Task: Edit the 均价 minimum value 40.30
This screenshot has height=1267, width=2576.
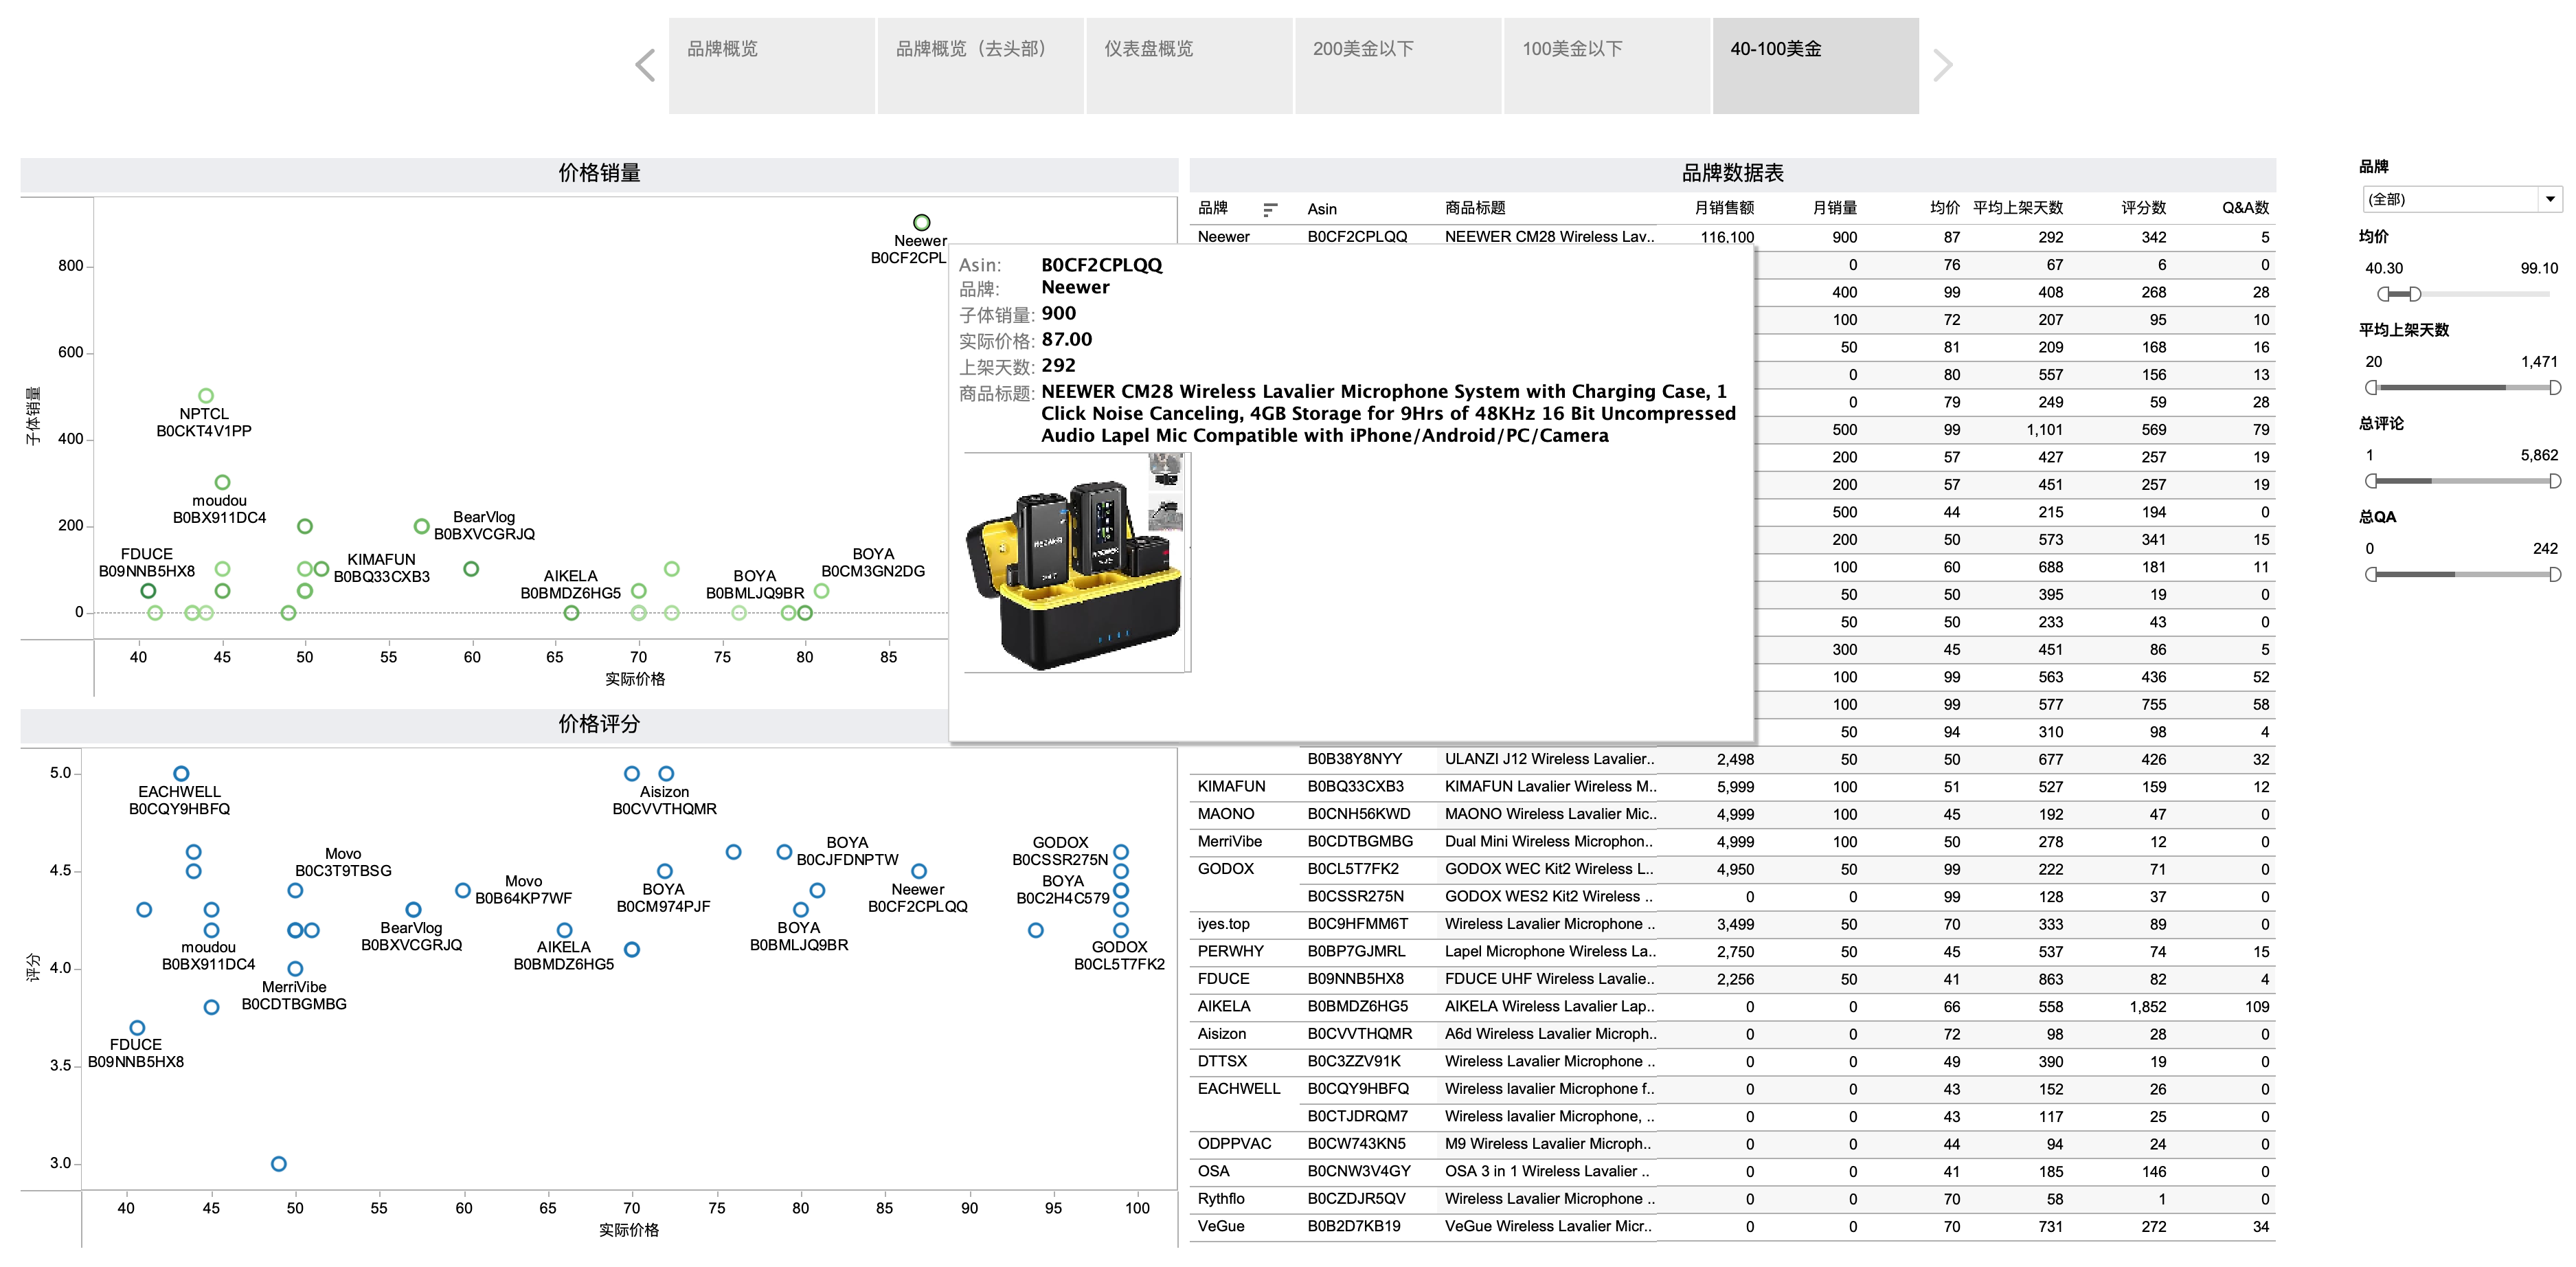Action: click(x=2384, y=268)
